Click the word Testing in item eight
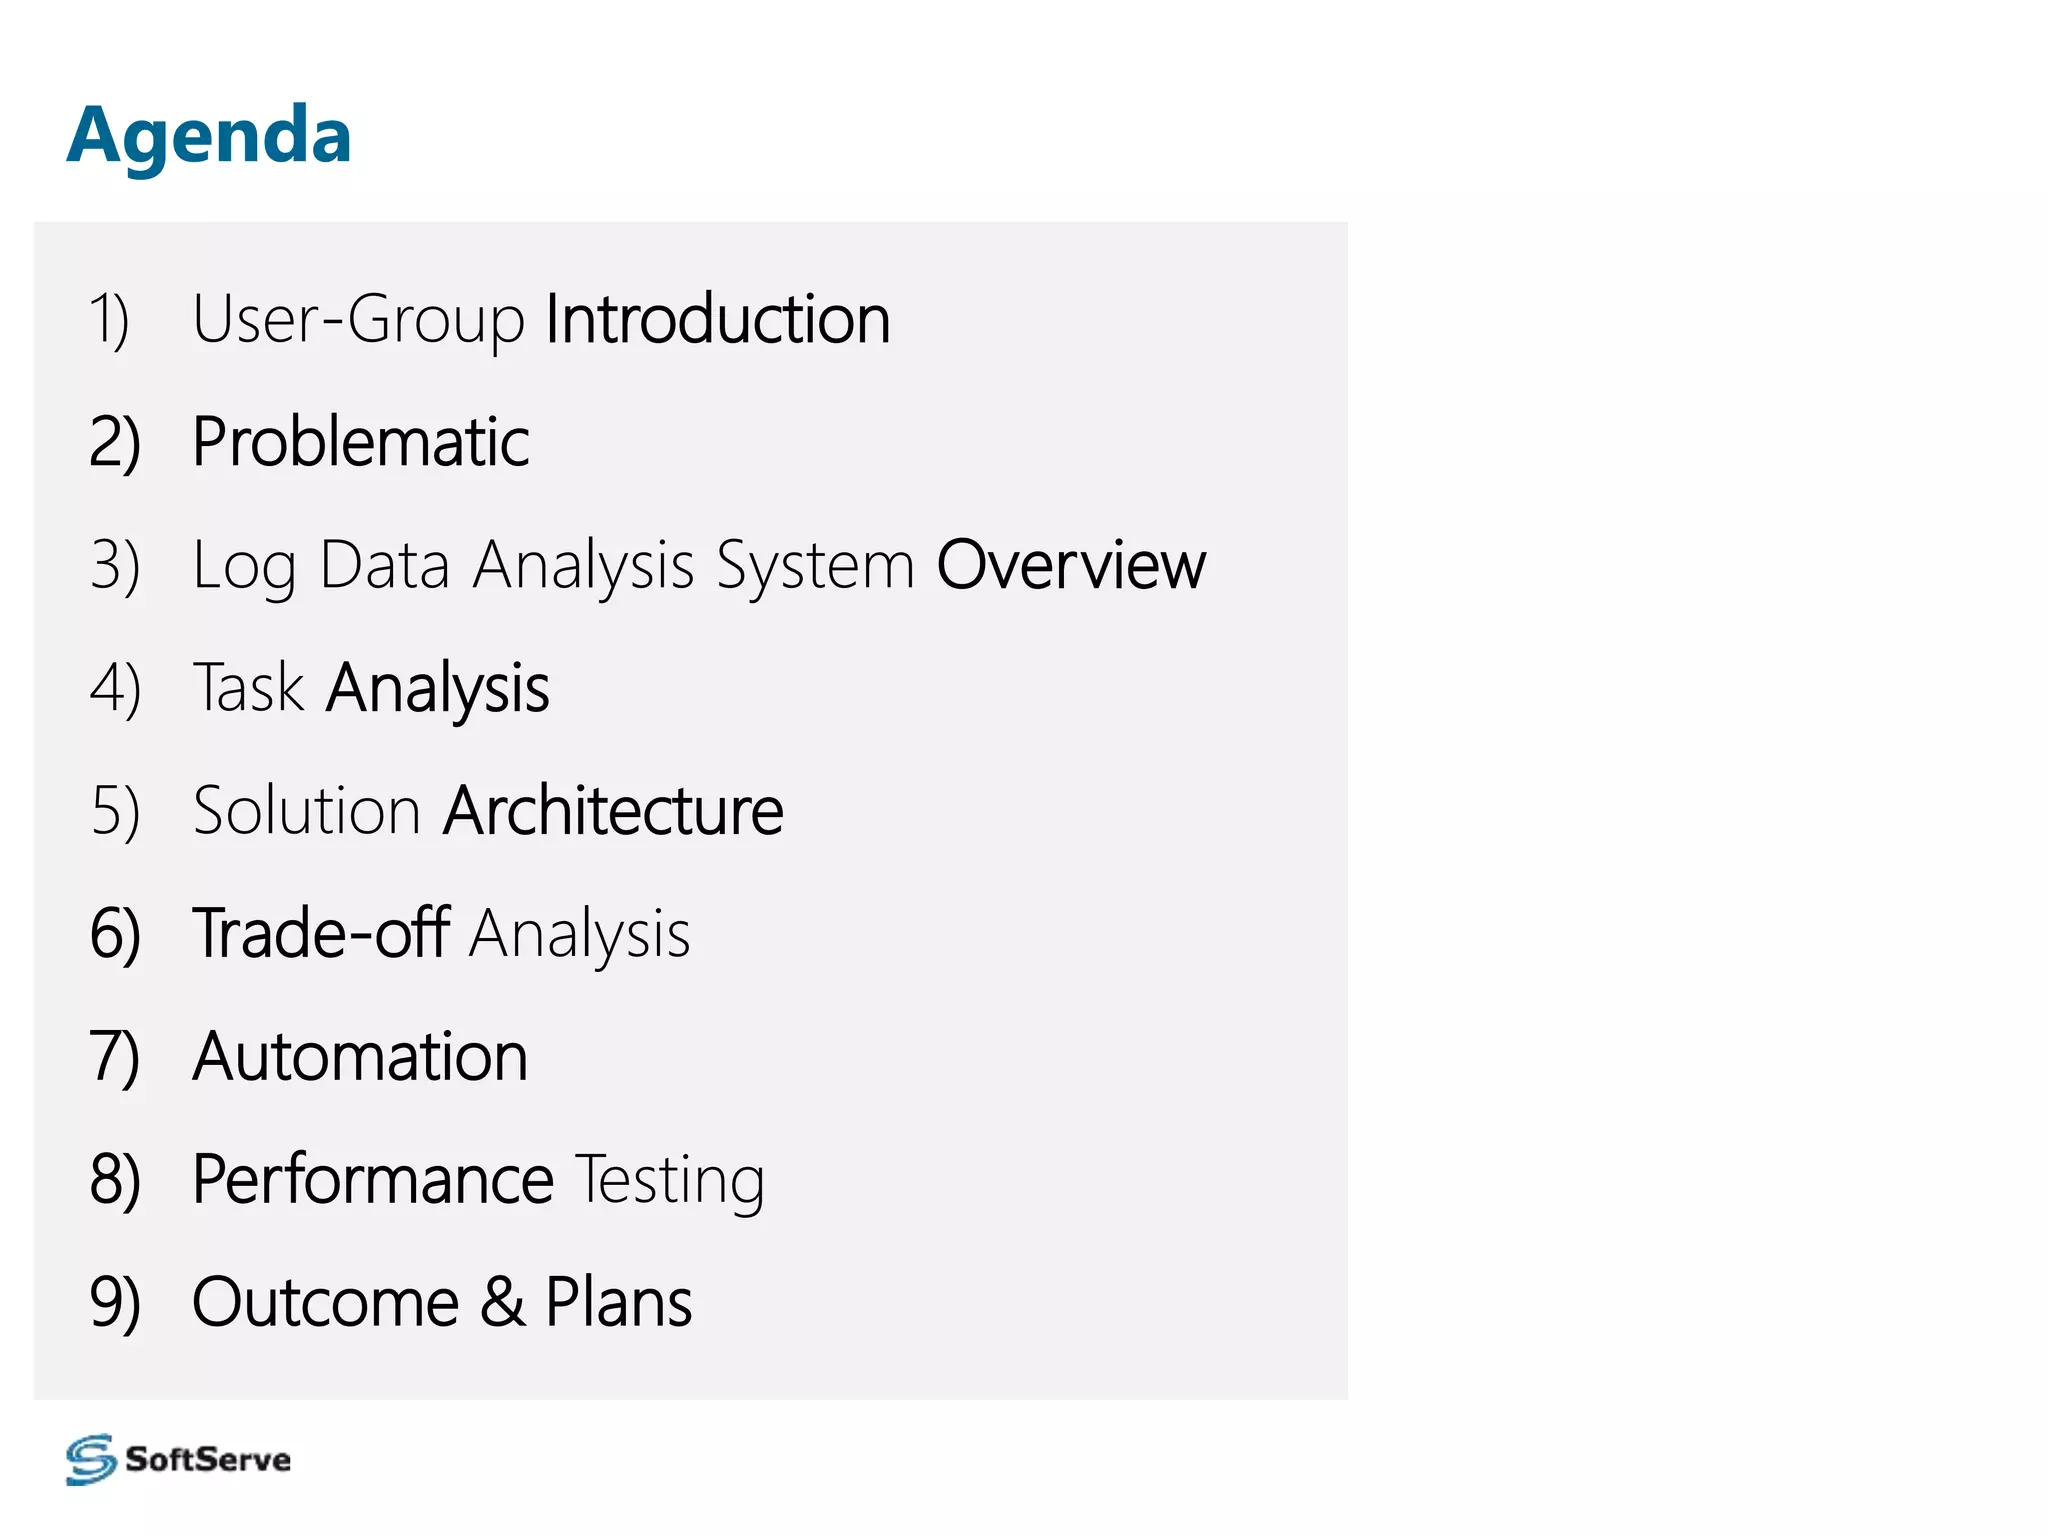The image size is (2048, 1536). pos(670,1180)
